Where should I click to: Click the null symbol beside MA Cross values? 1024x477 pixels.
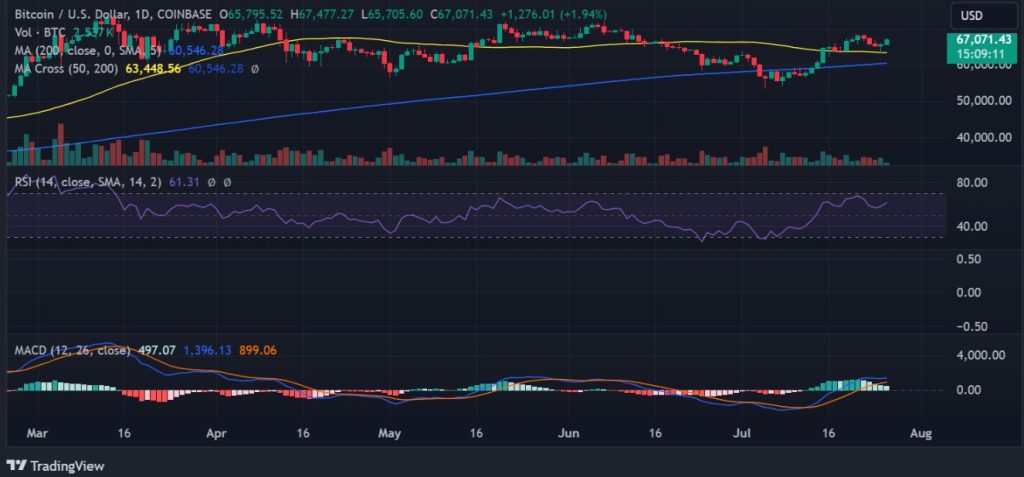tap(254, 69)
